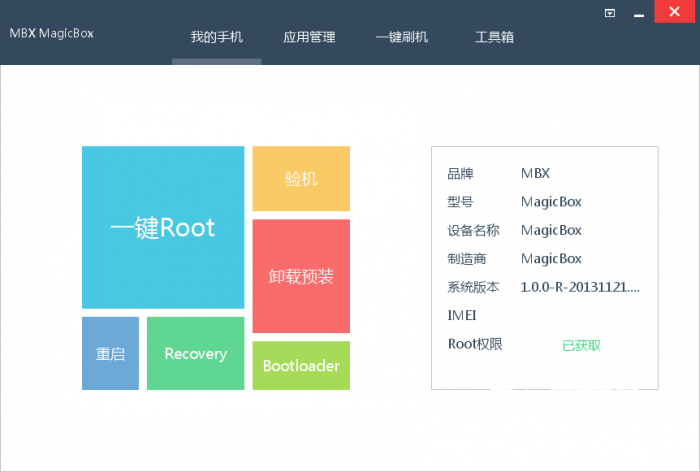The height and width of the screenshot is (472, 700).
Task: Select the 型号 MagicBox value
Action: coord(551,201)
